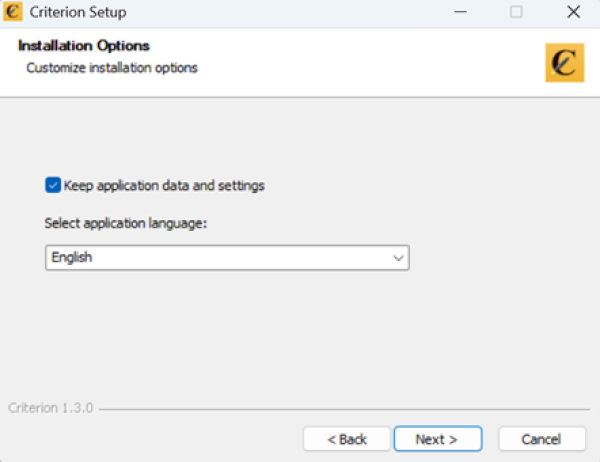Click the maximize window button

pos(516,13)
